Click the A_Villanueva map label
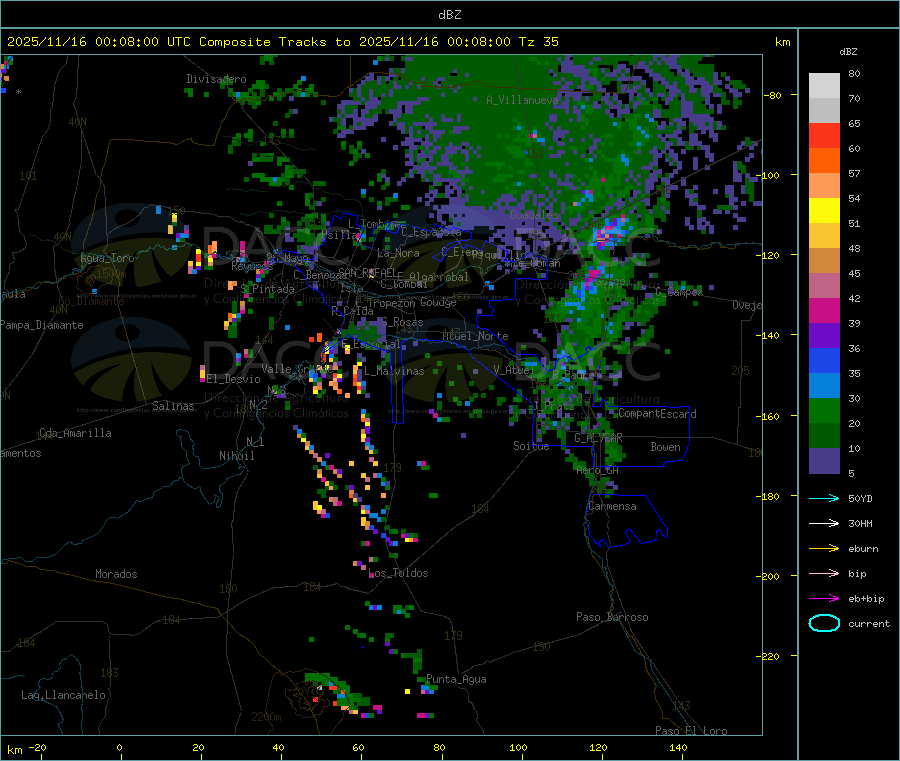Viewport: 900px width, 761px height. point(522,100)
